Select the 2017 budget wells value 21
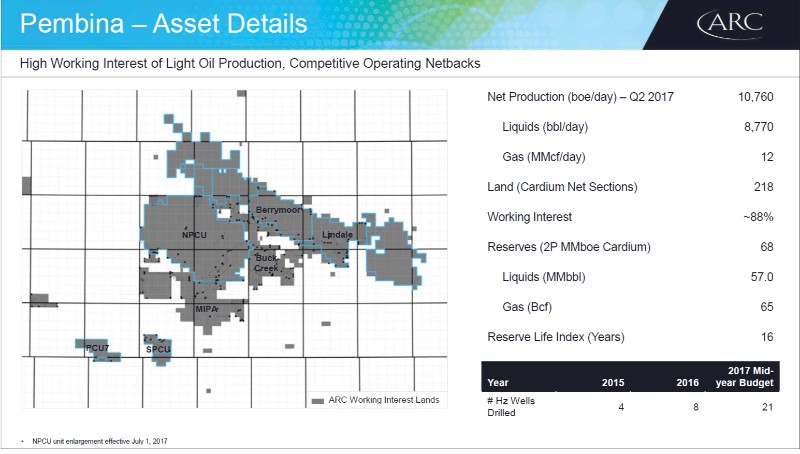Image resolution: width=800 pixels, height=454 pixels. click(x=768, y=407)
